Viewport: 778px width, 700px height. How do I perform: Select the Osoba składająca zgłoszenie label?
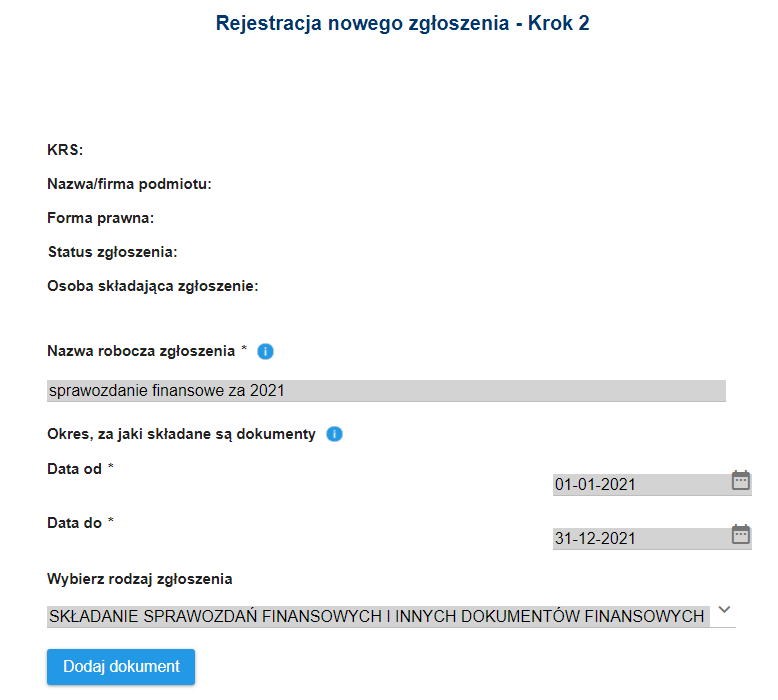(x=153, y=286)
